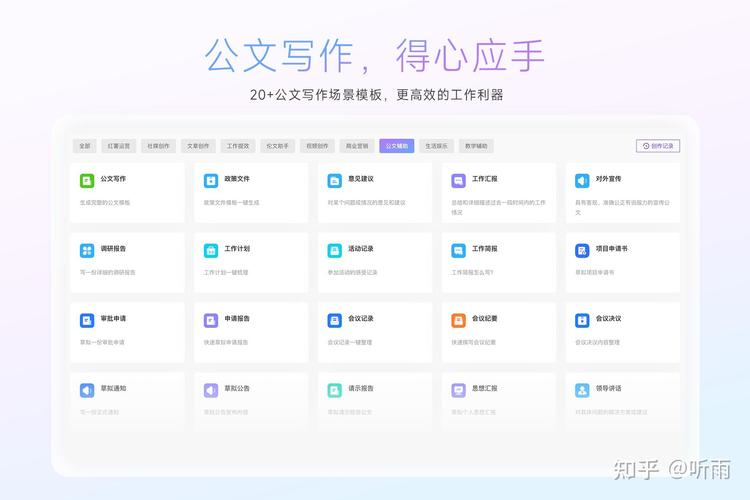Click the 会议决议 title text
The image size is (750, 500).
[608, 319]
